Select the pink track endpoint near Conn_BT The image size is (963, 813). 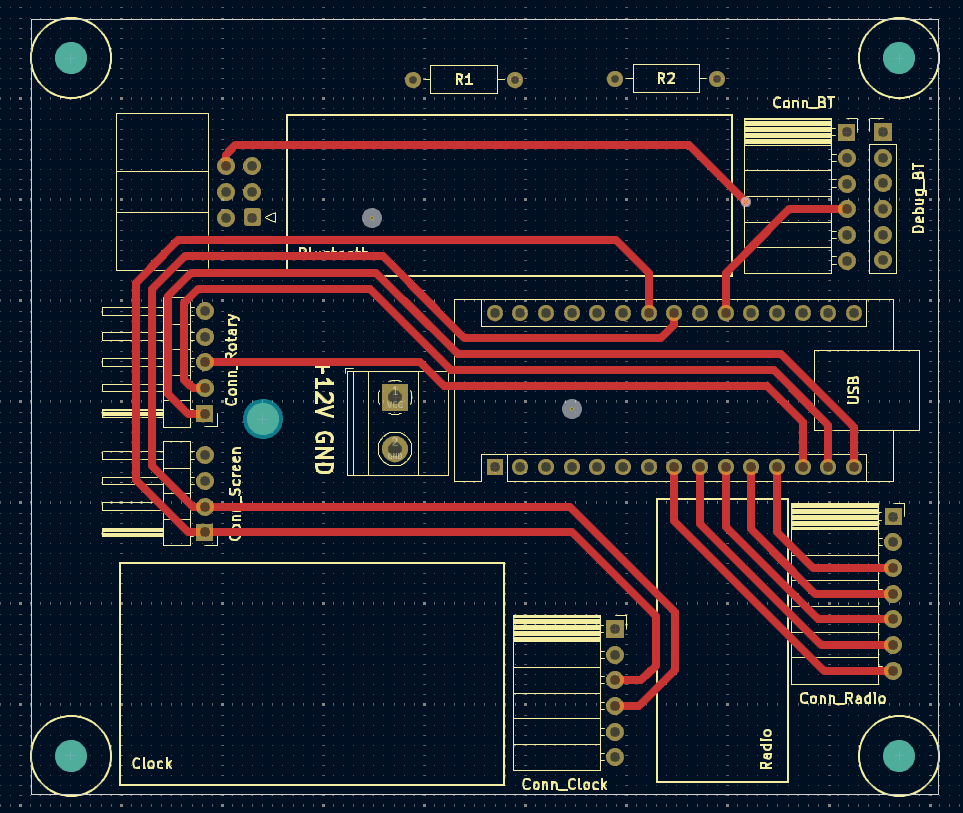(746, 201)
